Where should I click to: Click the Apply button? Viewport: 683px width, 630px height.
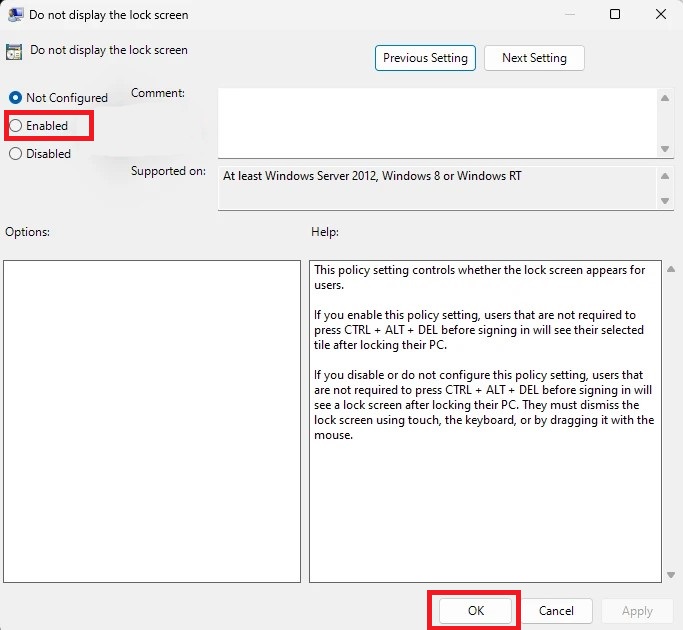click(637, 611)
